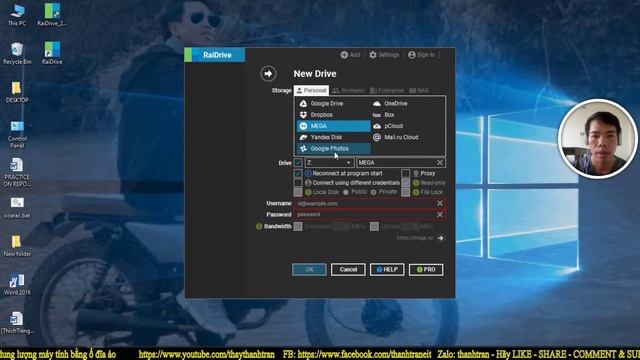Switch to the NAS storage tab
The image size is (640, 360).
[x=419, y=90]
